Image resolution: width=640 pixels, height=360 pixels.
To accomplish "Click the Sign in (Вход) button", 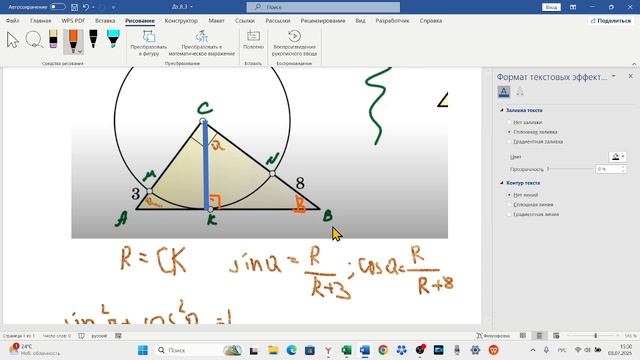I will 551,7.
